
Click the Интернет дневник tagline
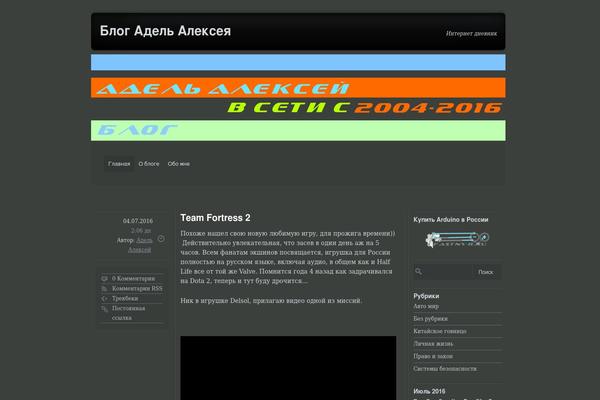coord(471,33)
